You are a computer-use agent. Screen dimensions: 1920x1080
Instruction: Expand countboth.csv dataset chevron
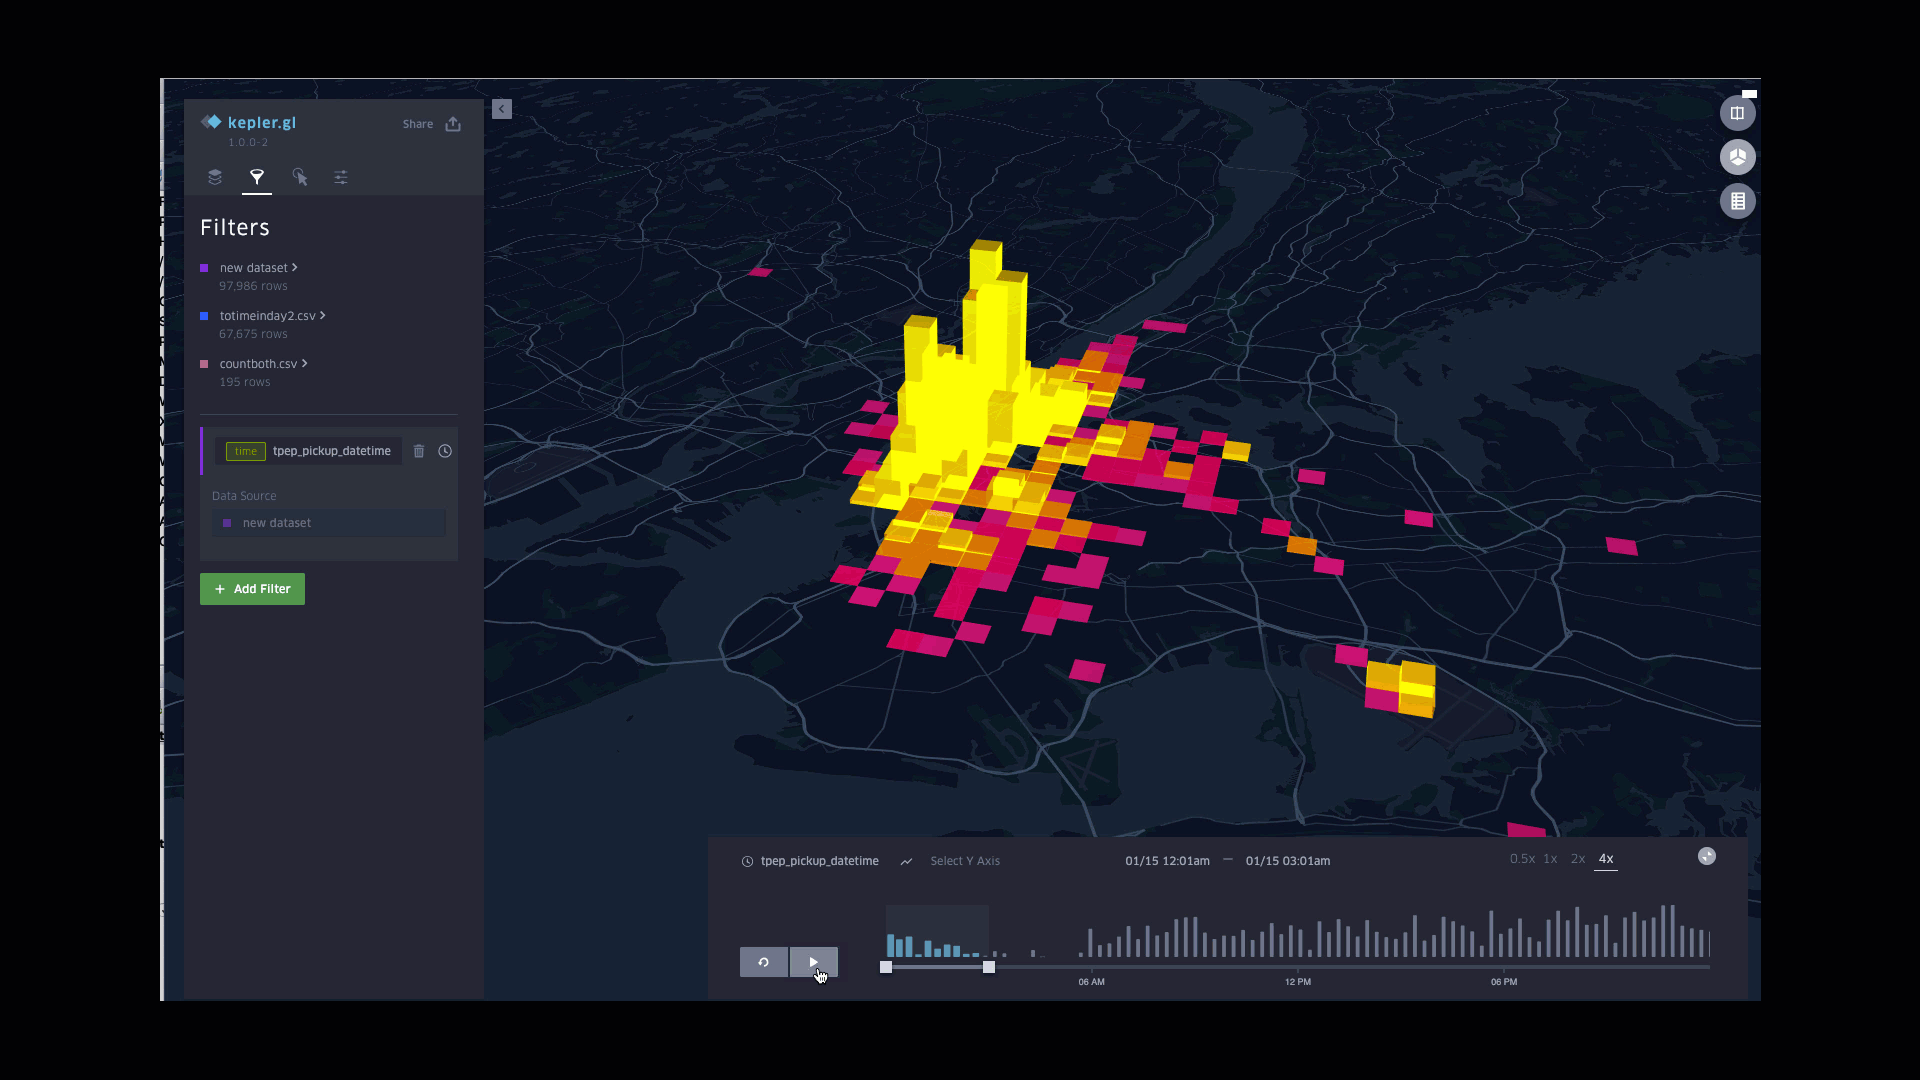tap(304, 363)
